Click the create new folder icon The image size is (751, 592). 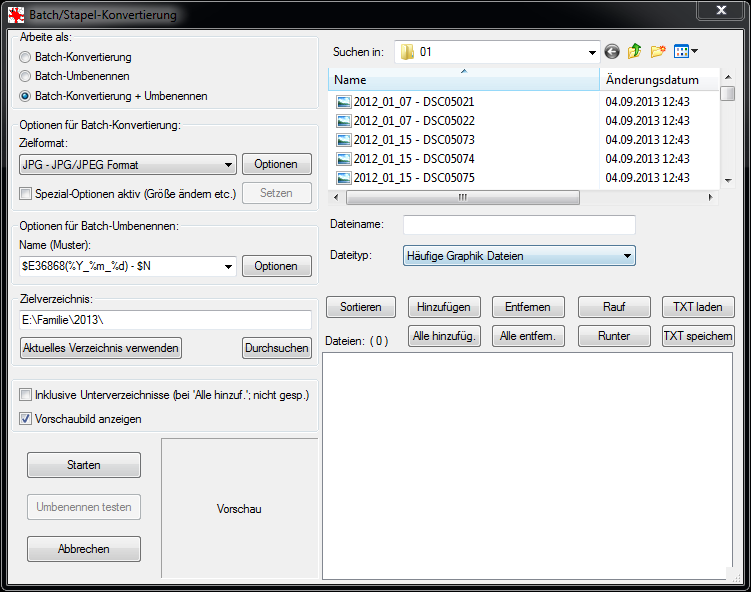pos(658,51)
